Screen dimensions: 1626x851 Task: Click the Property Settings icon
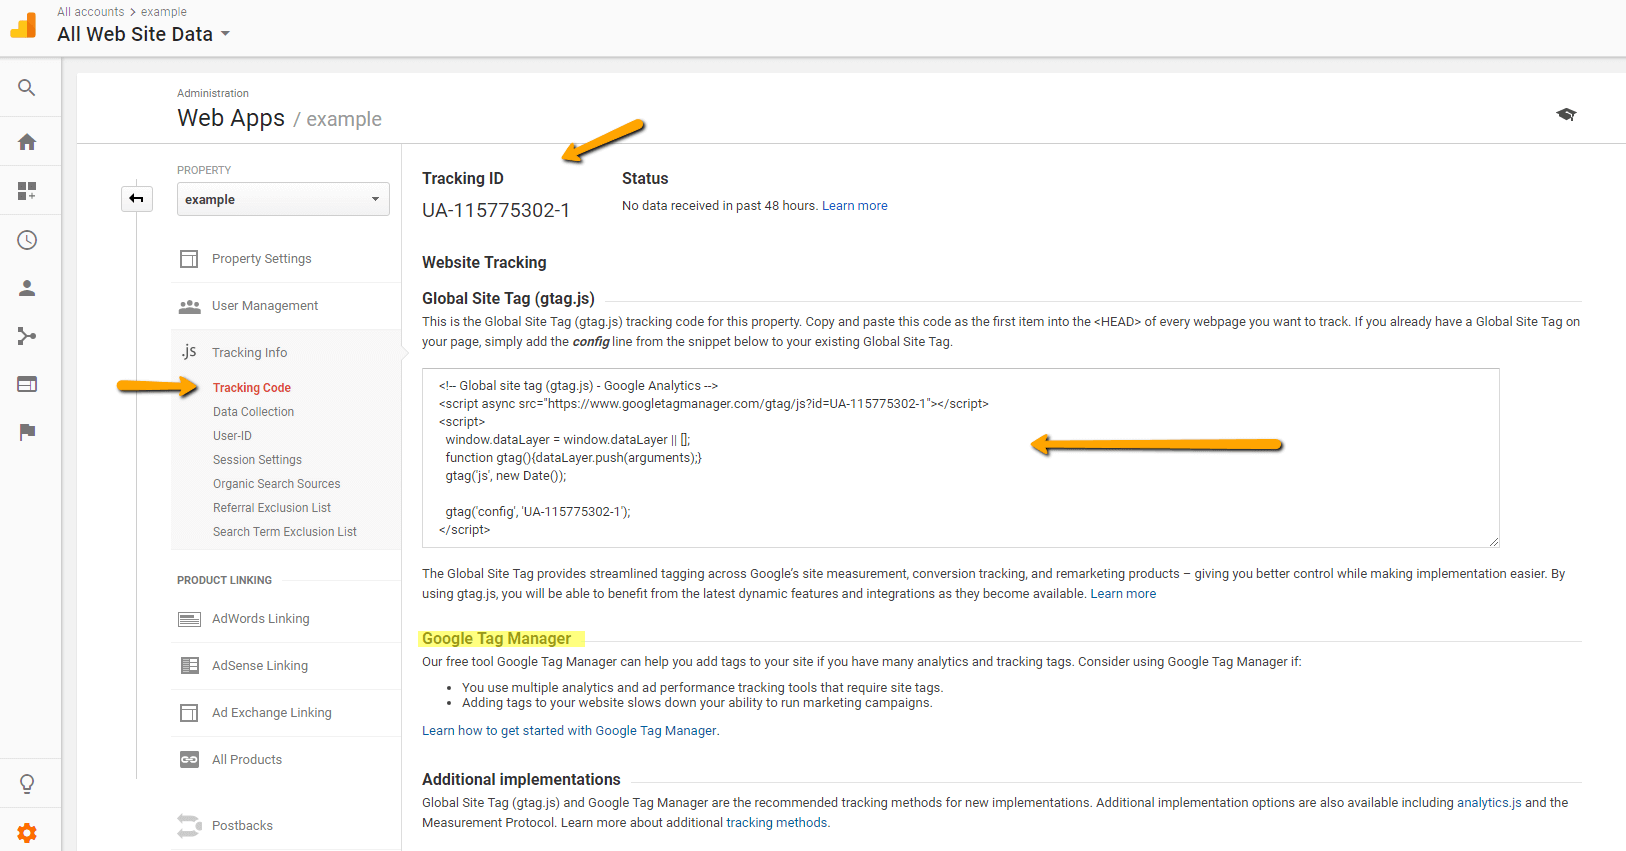pyautogui.click(x=189, y=259)
